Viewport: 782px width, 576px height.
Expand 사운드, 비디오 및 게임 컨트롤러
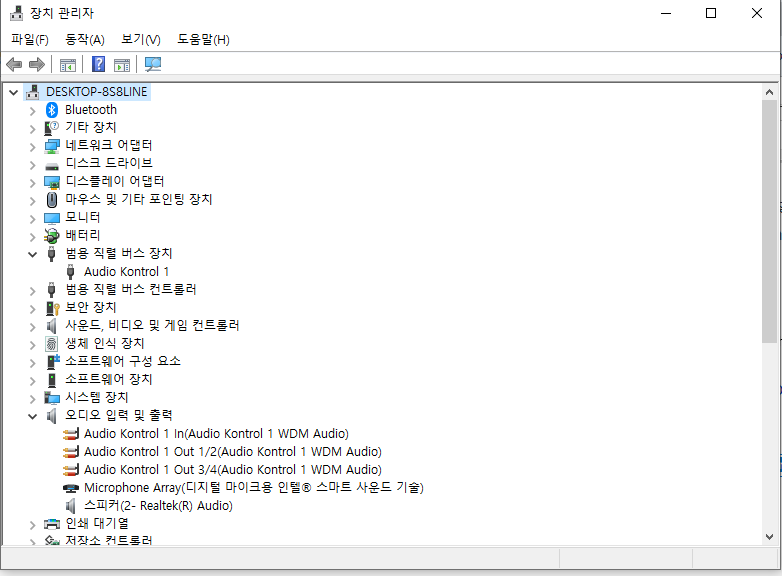coord(32,327)
